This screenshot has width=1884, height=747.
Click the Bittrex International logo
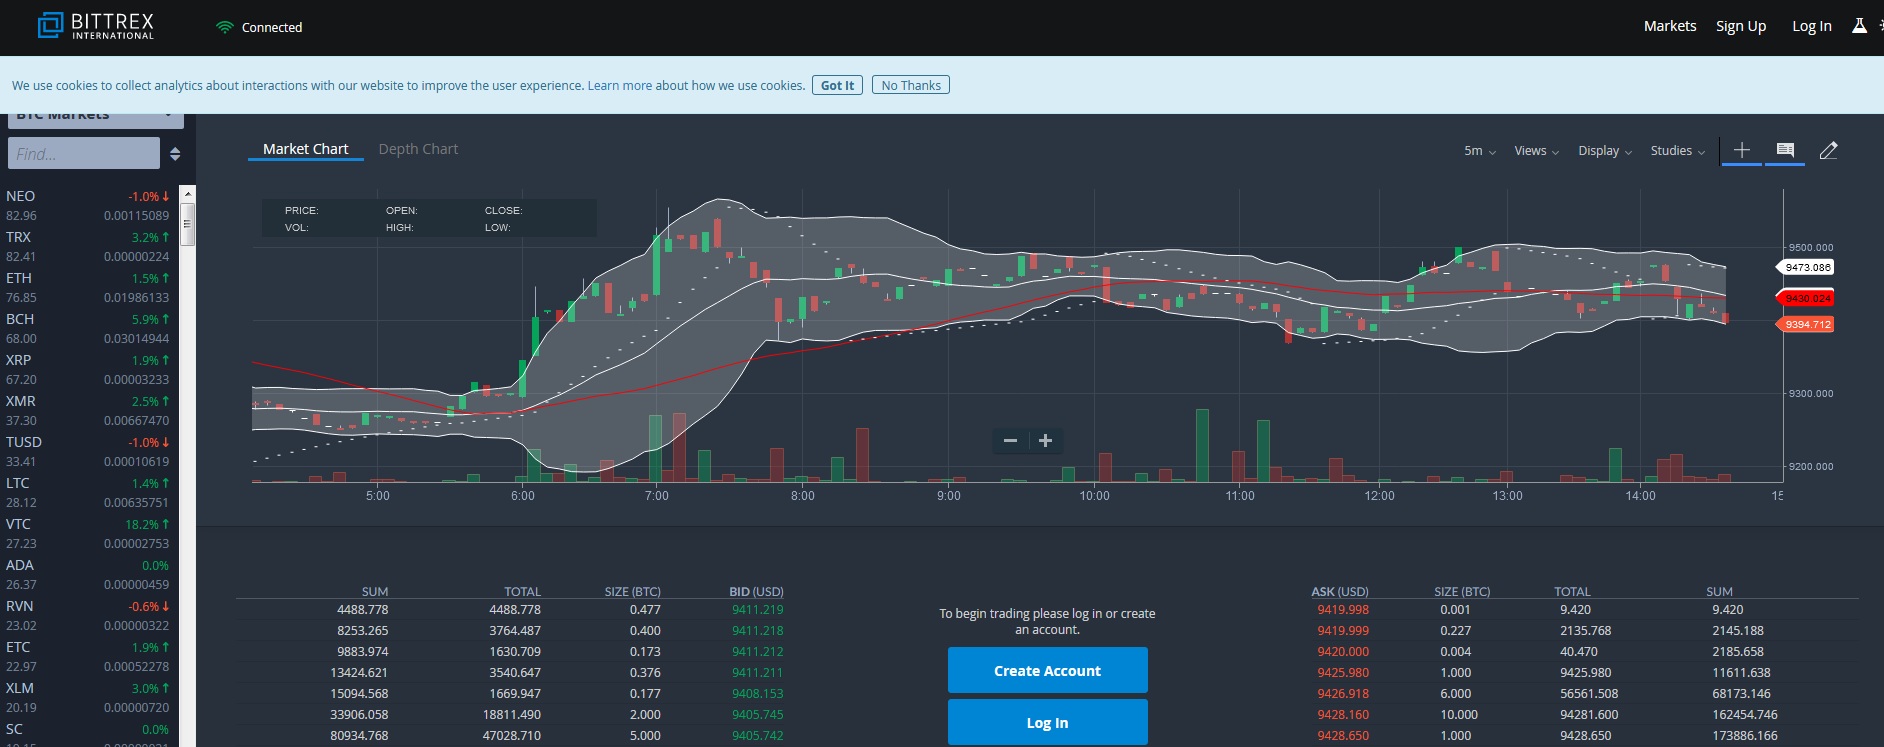[x=96, y=26]
